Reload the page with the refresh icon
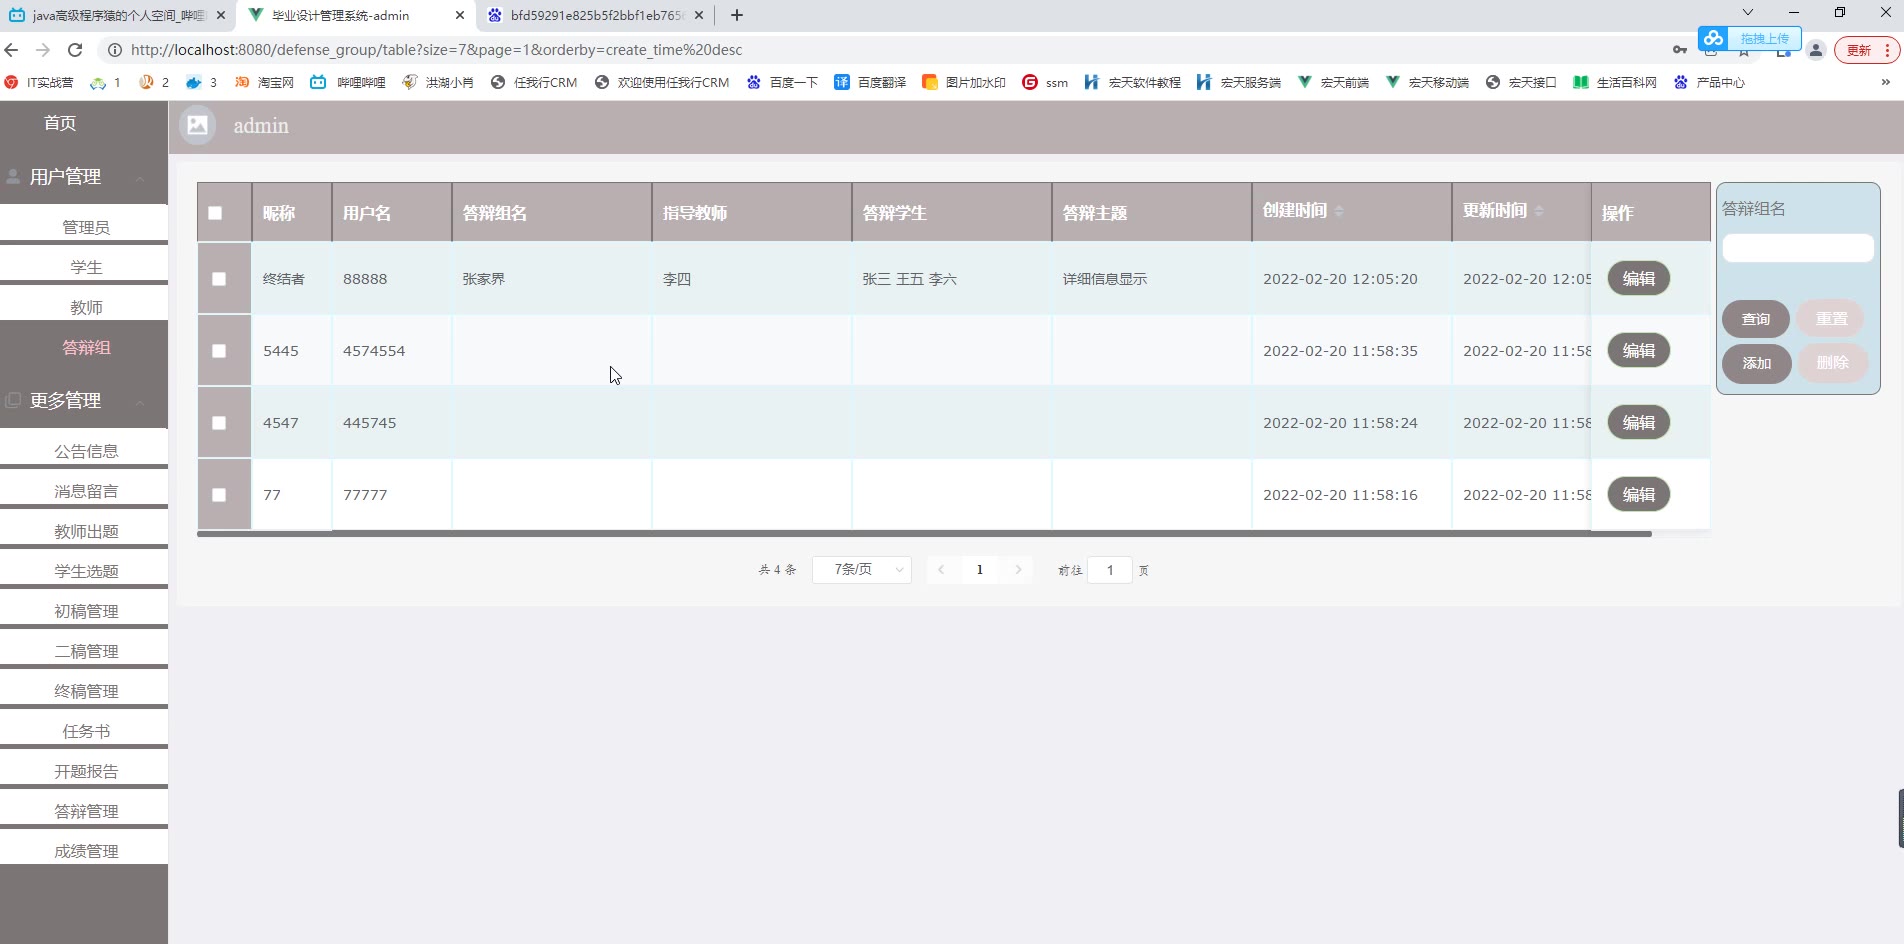 [x=75, y=50]
